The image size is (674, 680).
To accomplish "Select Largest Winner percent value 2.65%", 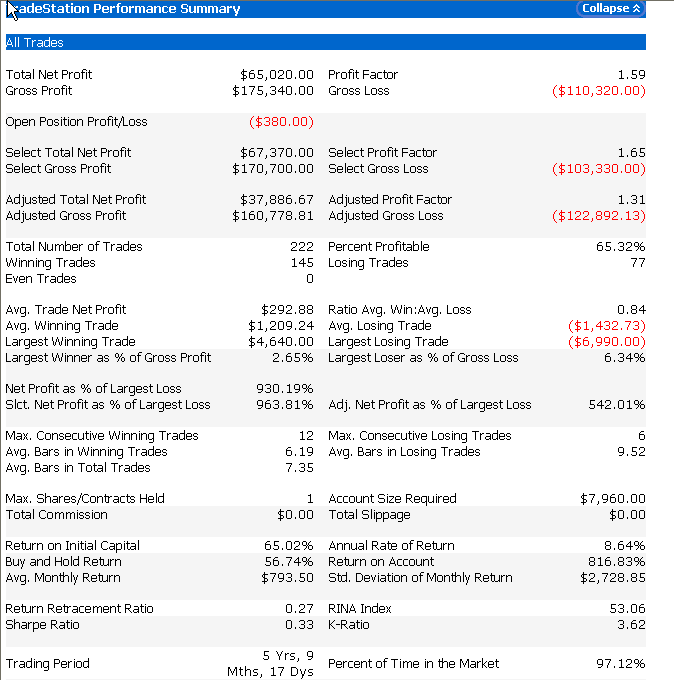I will click(x=293, y=358).
